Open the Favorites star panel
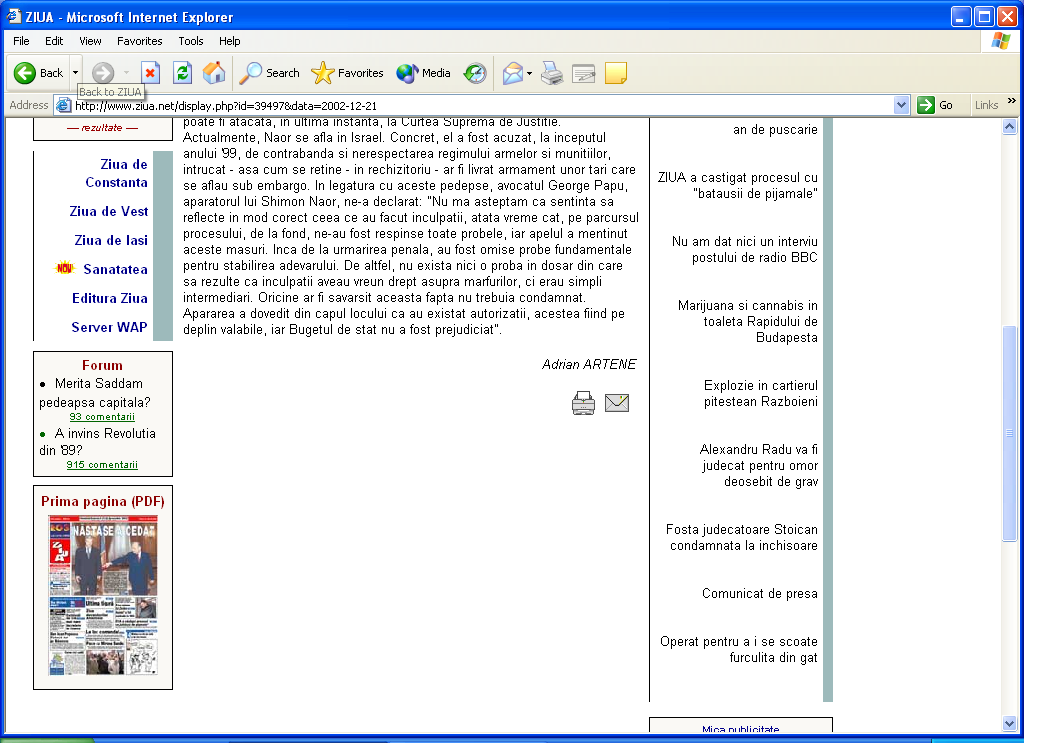The image size is (1047, 743). pos(347,73)
